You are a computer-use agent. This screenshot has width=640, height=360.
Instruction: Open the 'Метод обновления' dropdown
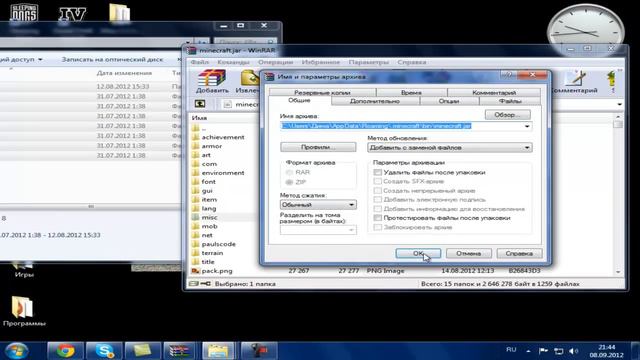click(x=449, y=147)
